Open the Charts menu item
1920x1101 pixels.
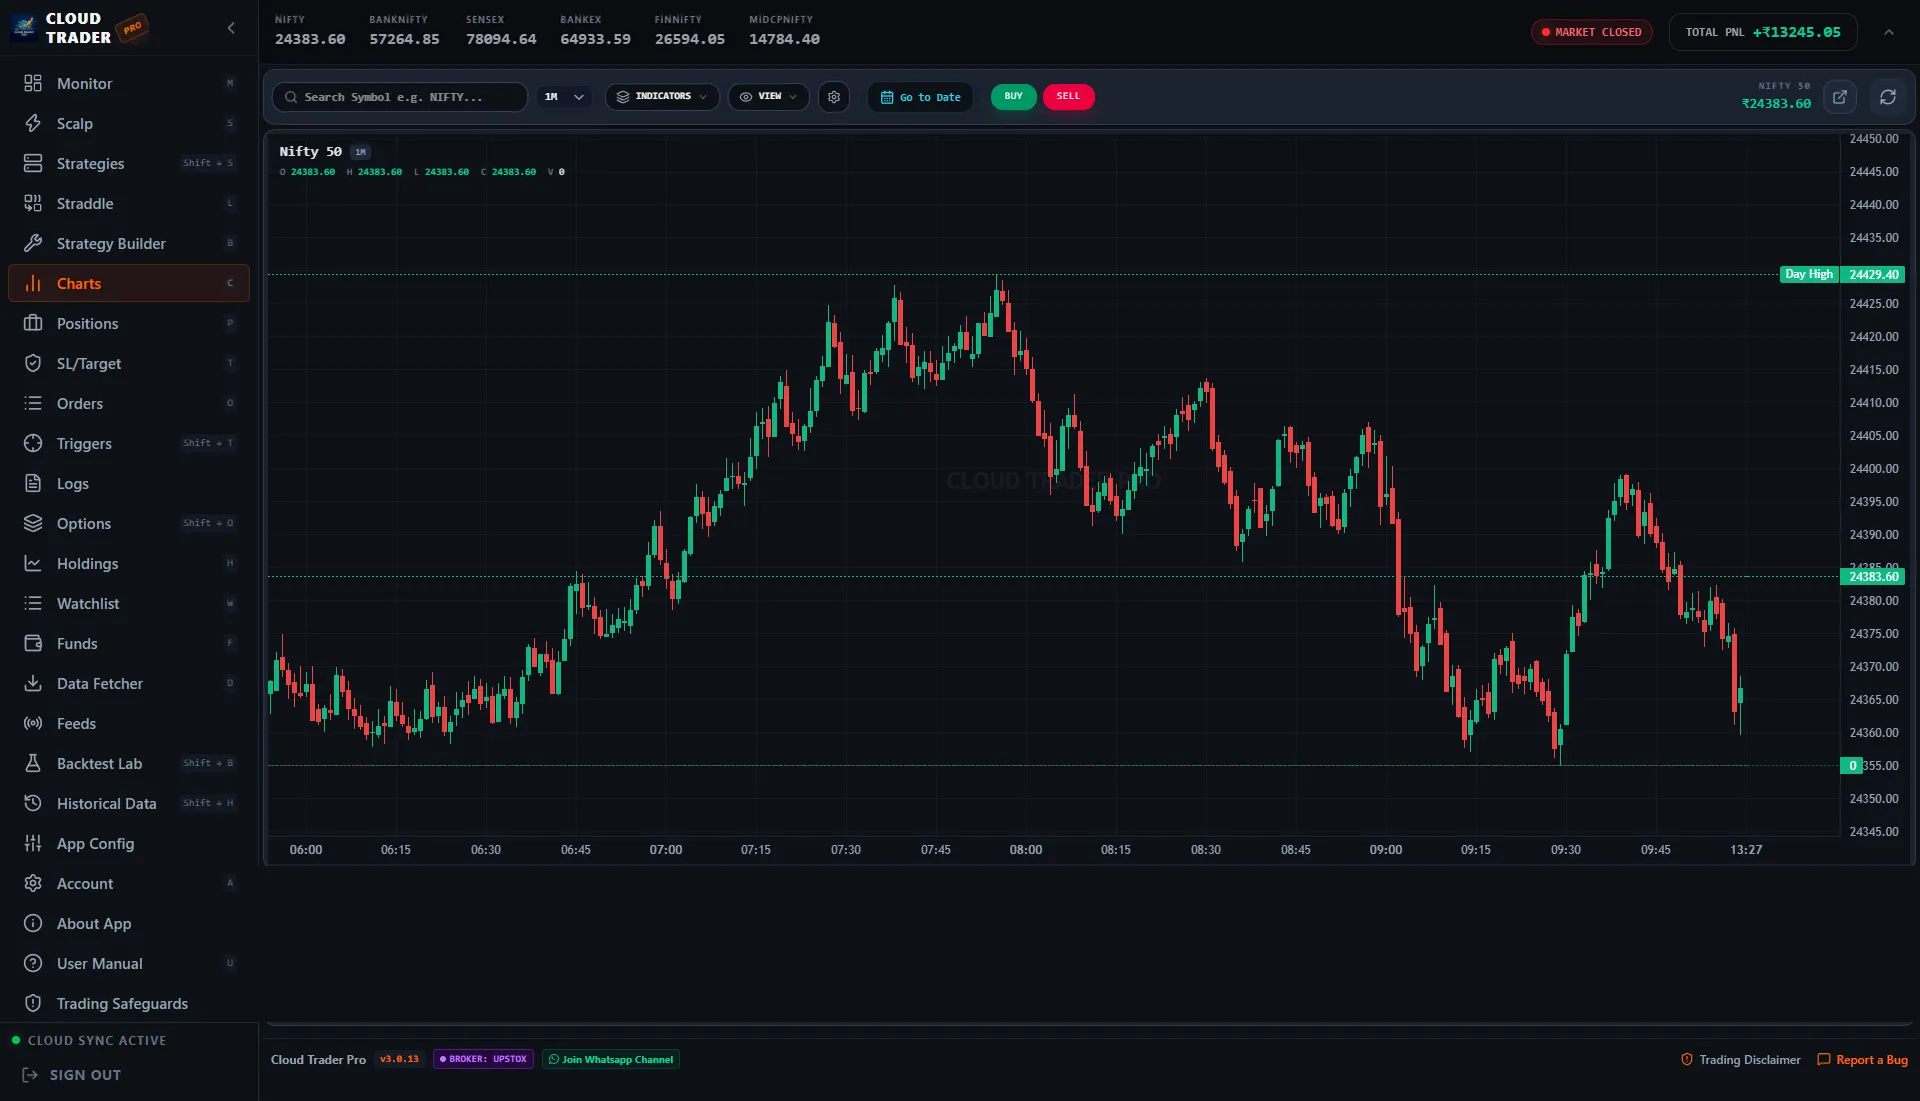(129, 283)
